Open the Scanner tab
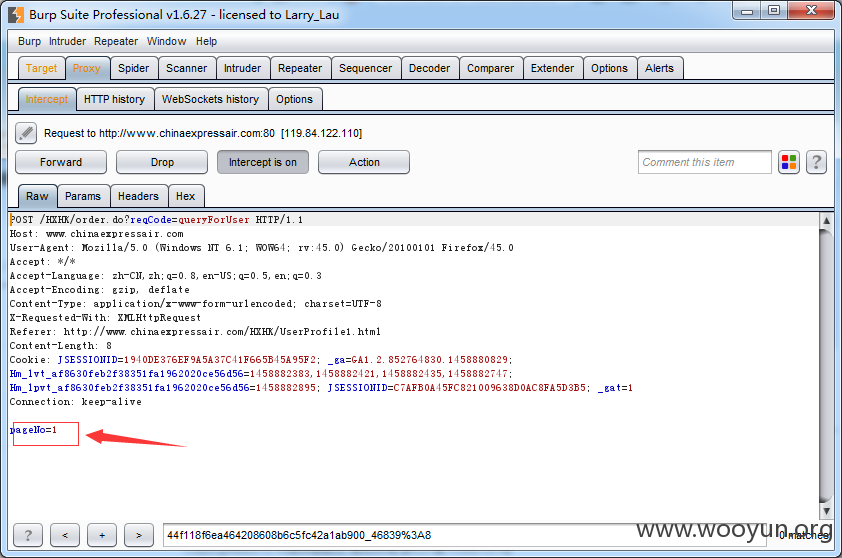The image size is (842, 558). (x=186, y=68)
